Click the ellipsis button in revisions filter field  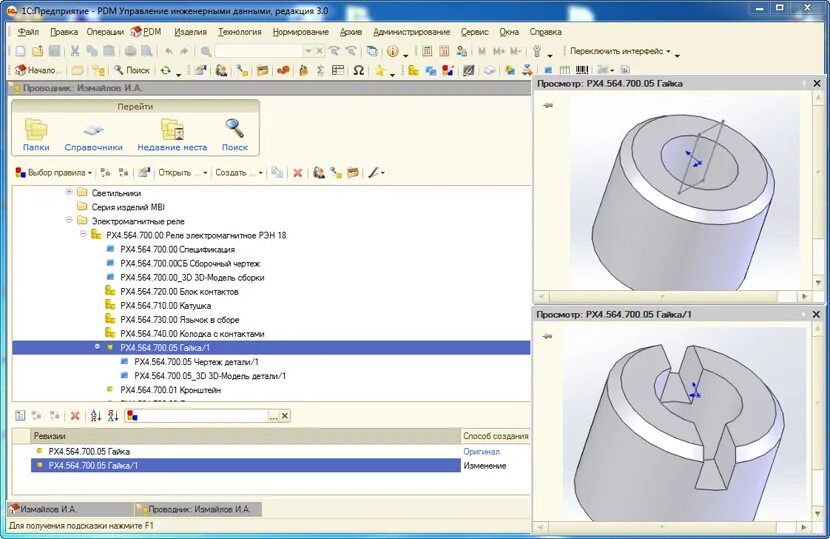(x=273, y=416)
